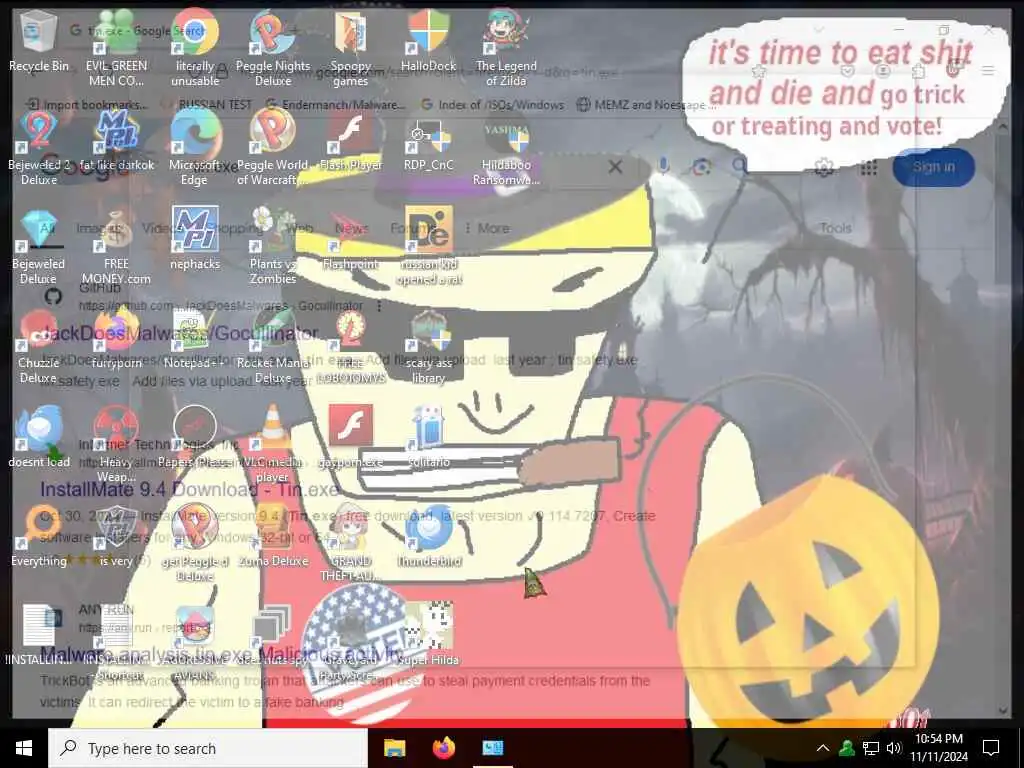Image resolution: width=1024 pixels, height=768 pixels.
Task: Select the FREE MONEY.com shortcut
Action: point(116,247)
